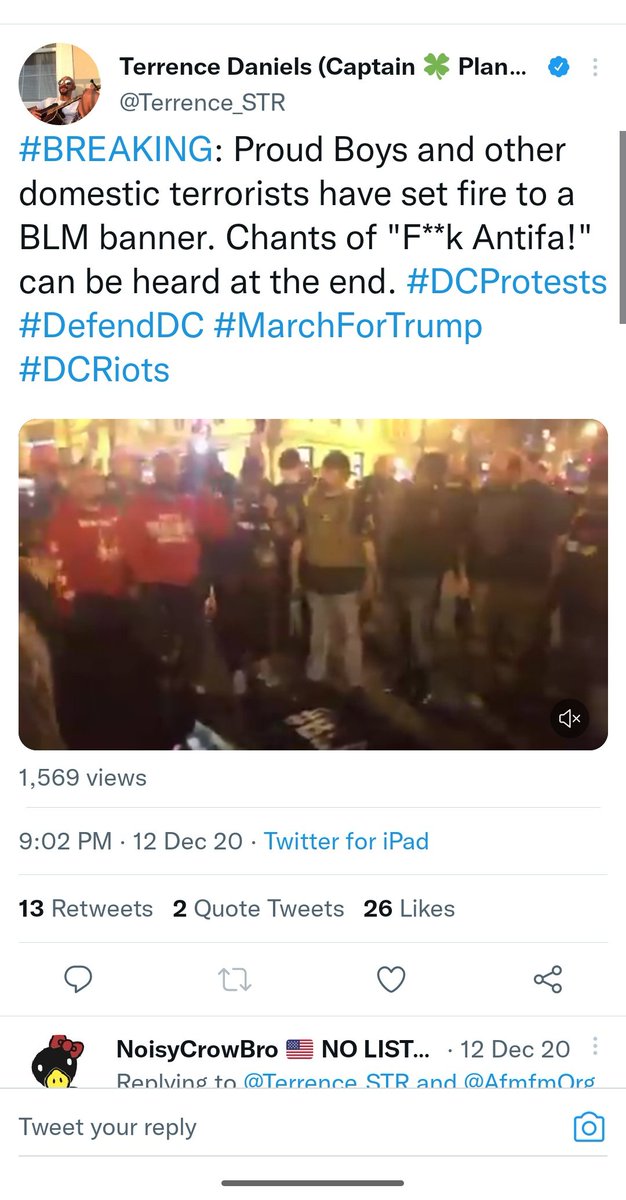View the 2 Quote Tweets list
The image size is (626, 1200).
258,908
